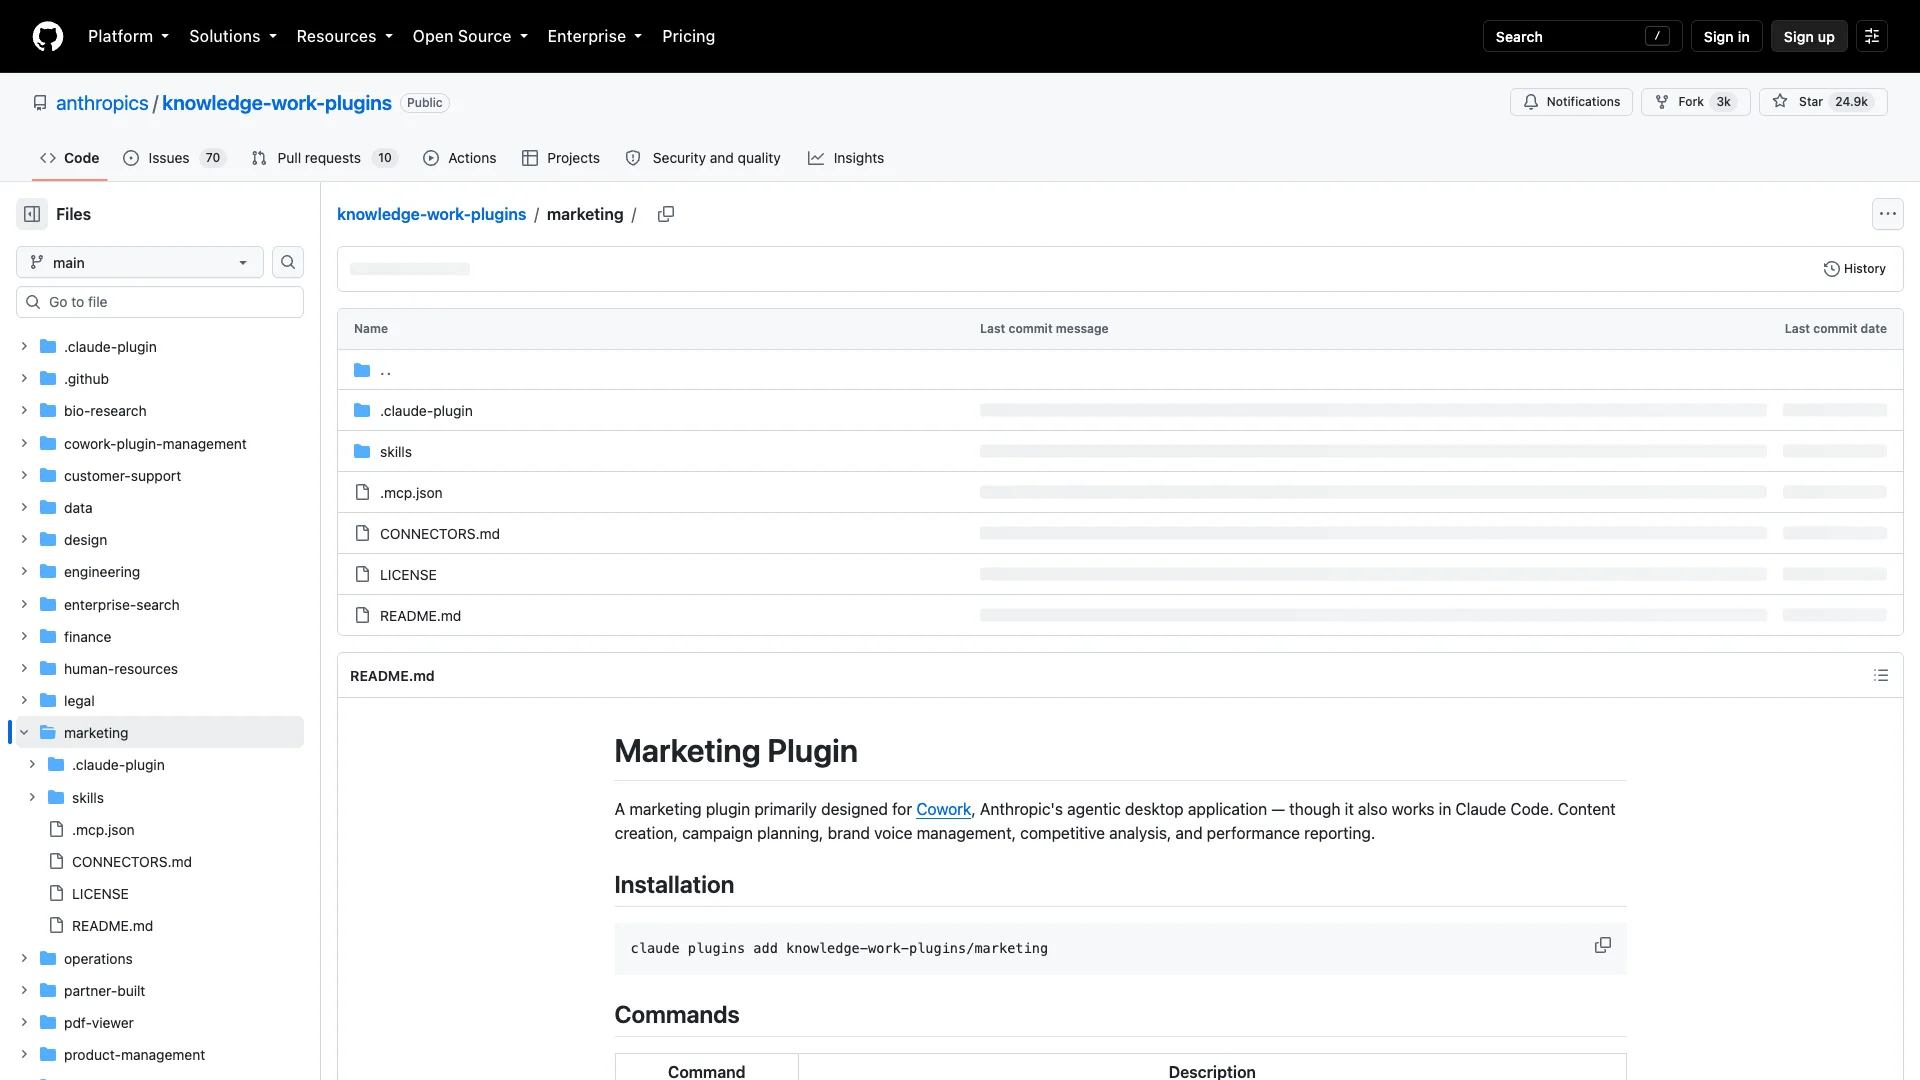Click the parent directory folder icon
1920x1080 pixels.
tap(362, 370)
